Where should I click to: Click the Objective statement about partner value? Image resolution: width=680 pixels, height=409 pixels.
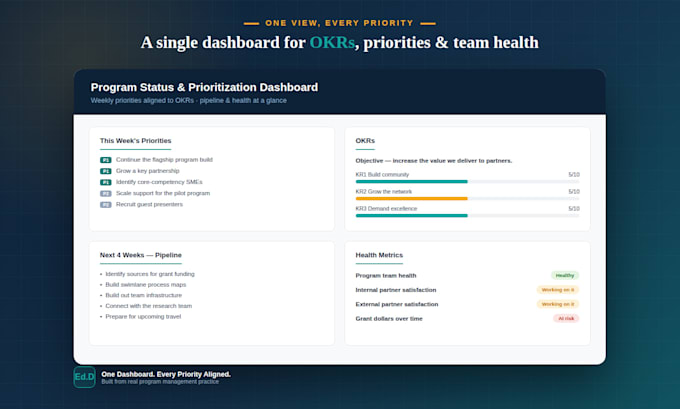tap(434, 160)
